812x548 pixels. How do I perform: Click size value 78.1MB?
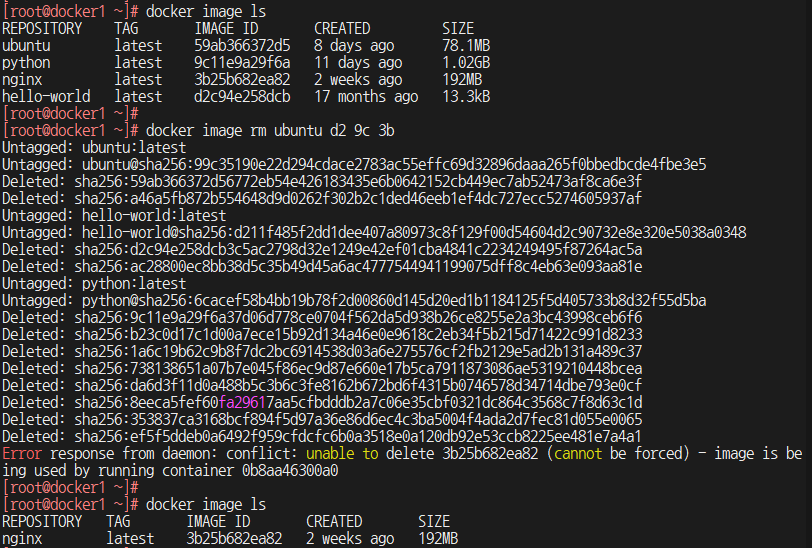tap(466, 46)
